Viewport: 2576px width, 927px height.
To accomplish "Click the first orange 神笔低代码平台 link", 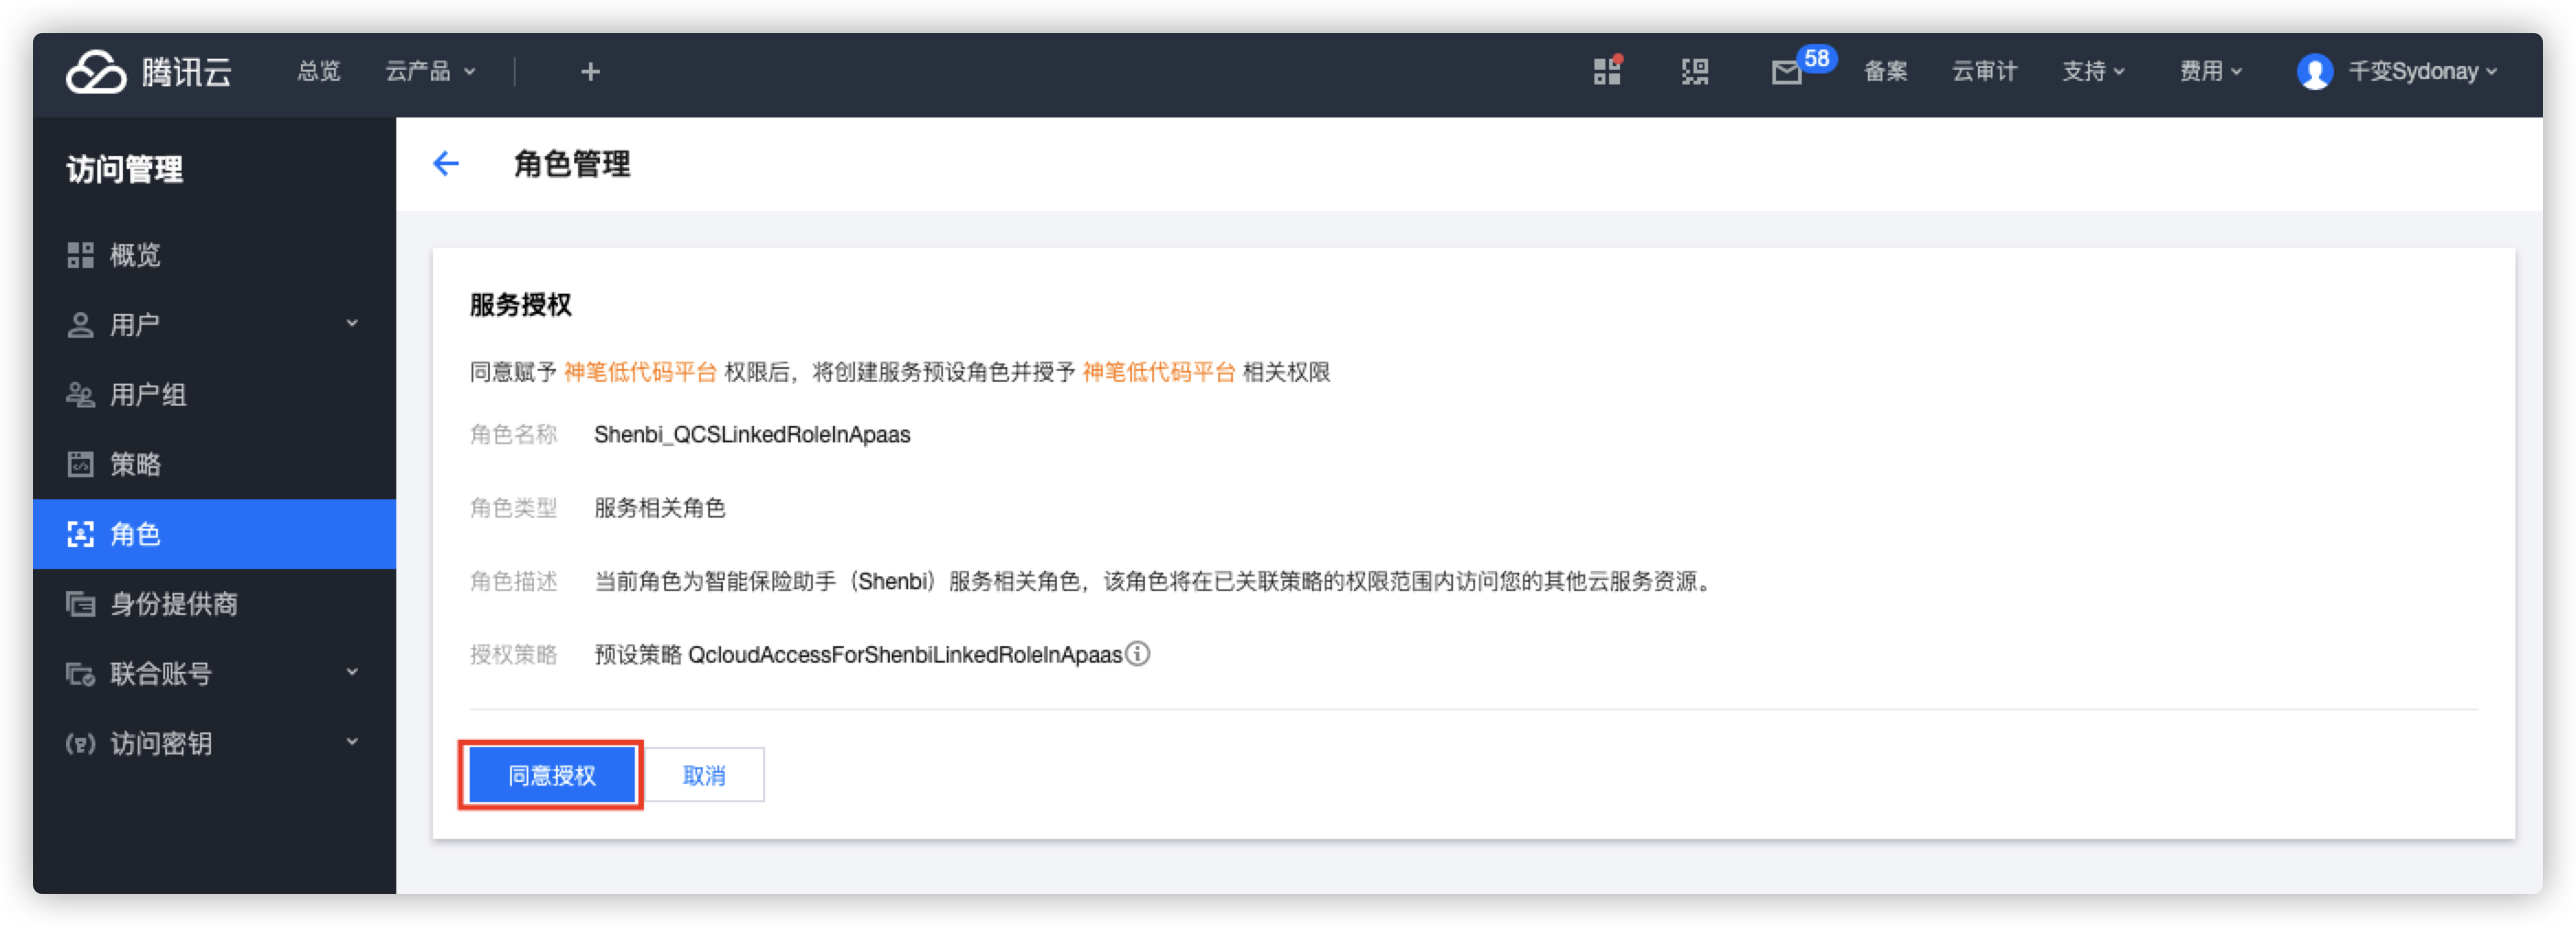I will (x=640, y=372).
